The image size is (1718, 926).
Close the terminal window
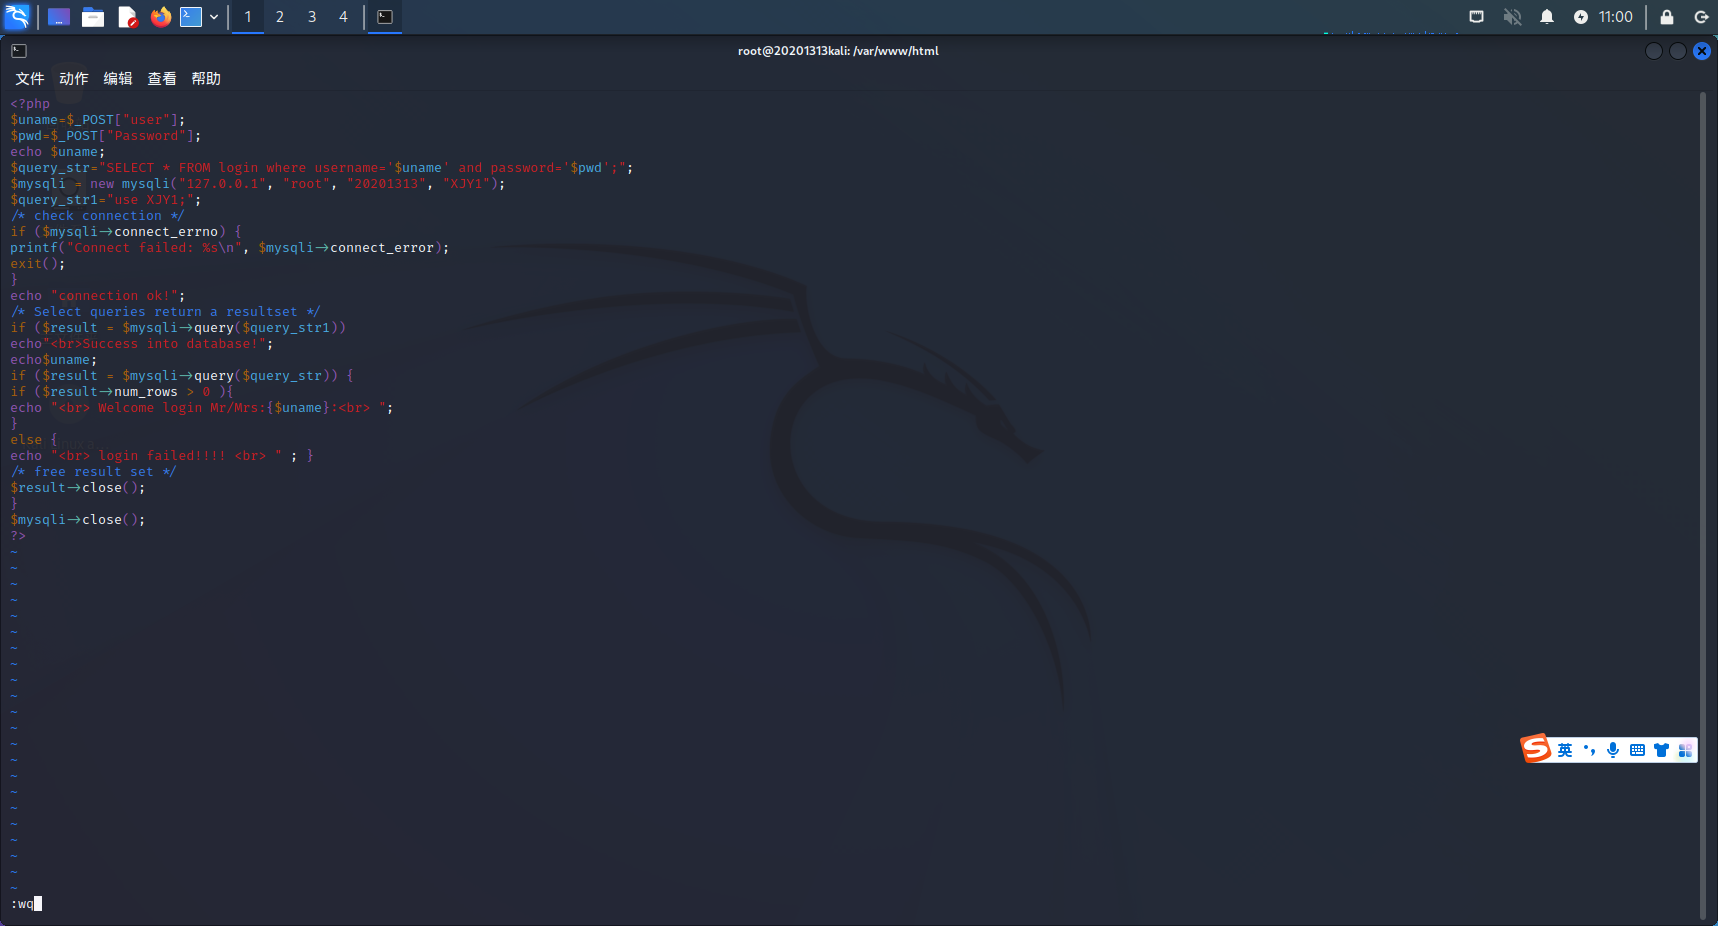pyautogui.click(x=1702, y=51)
